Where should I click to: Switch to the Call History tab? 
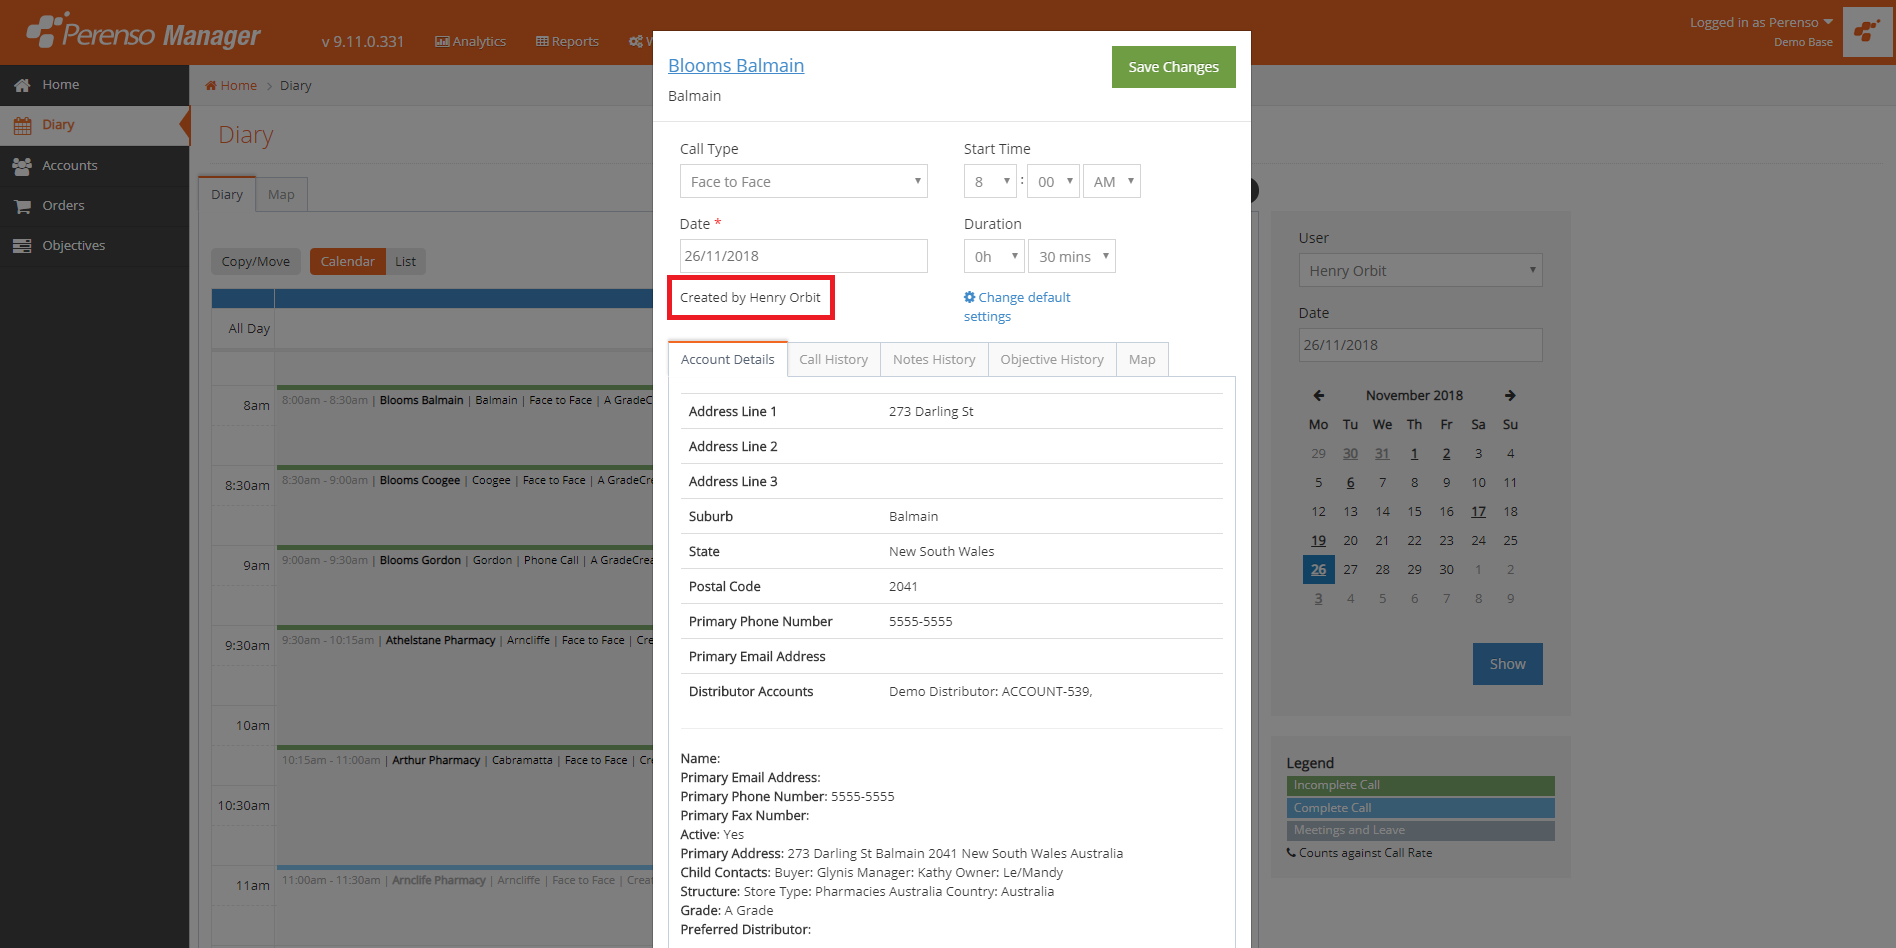(x=833, y=360)
